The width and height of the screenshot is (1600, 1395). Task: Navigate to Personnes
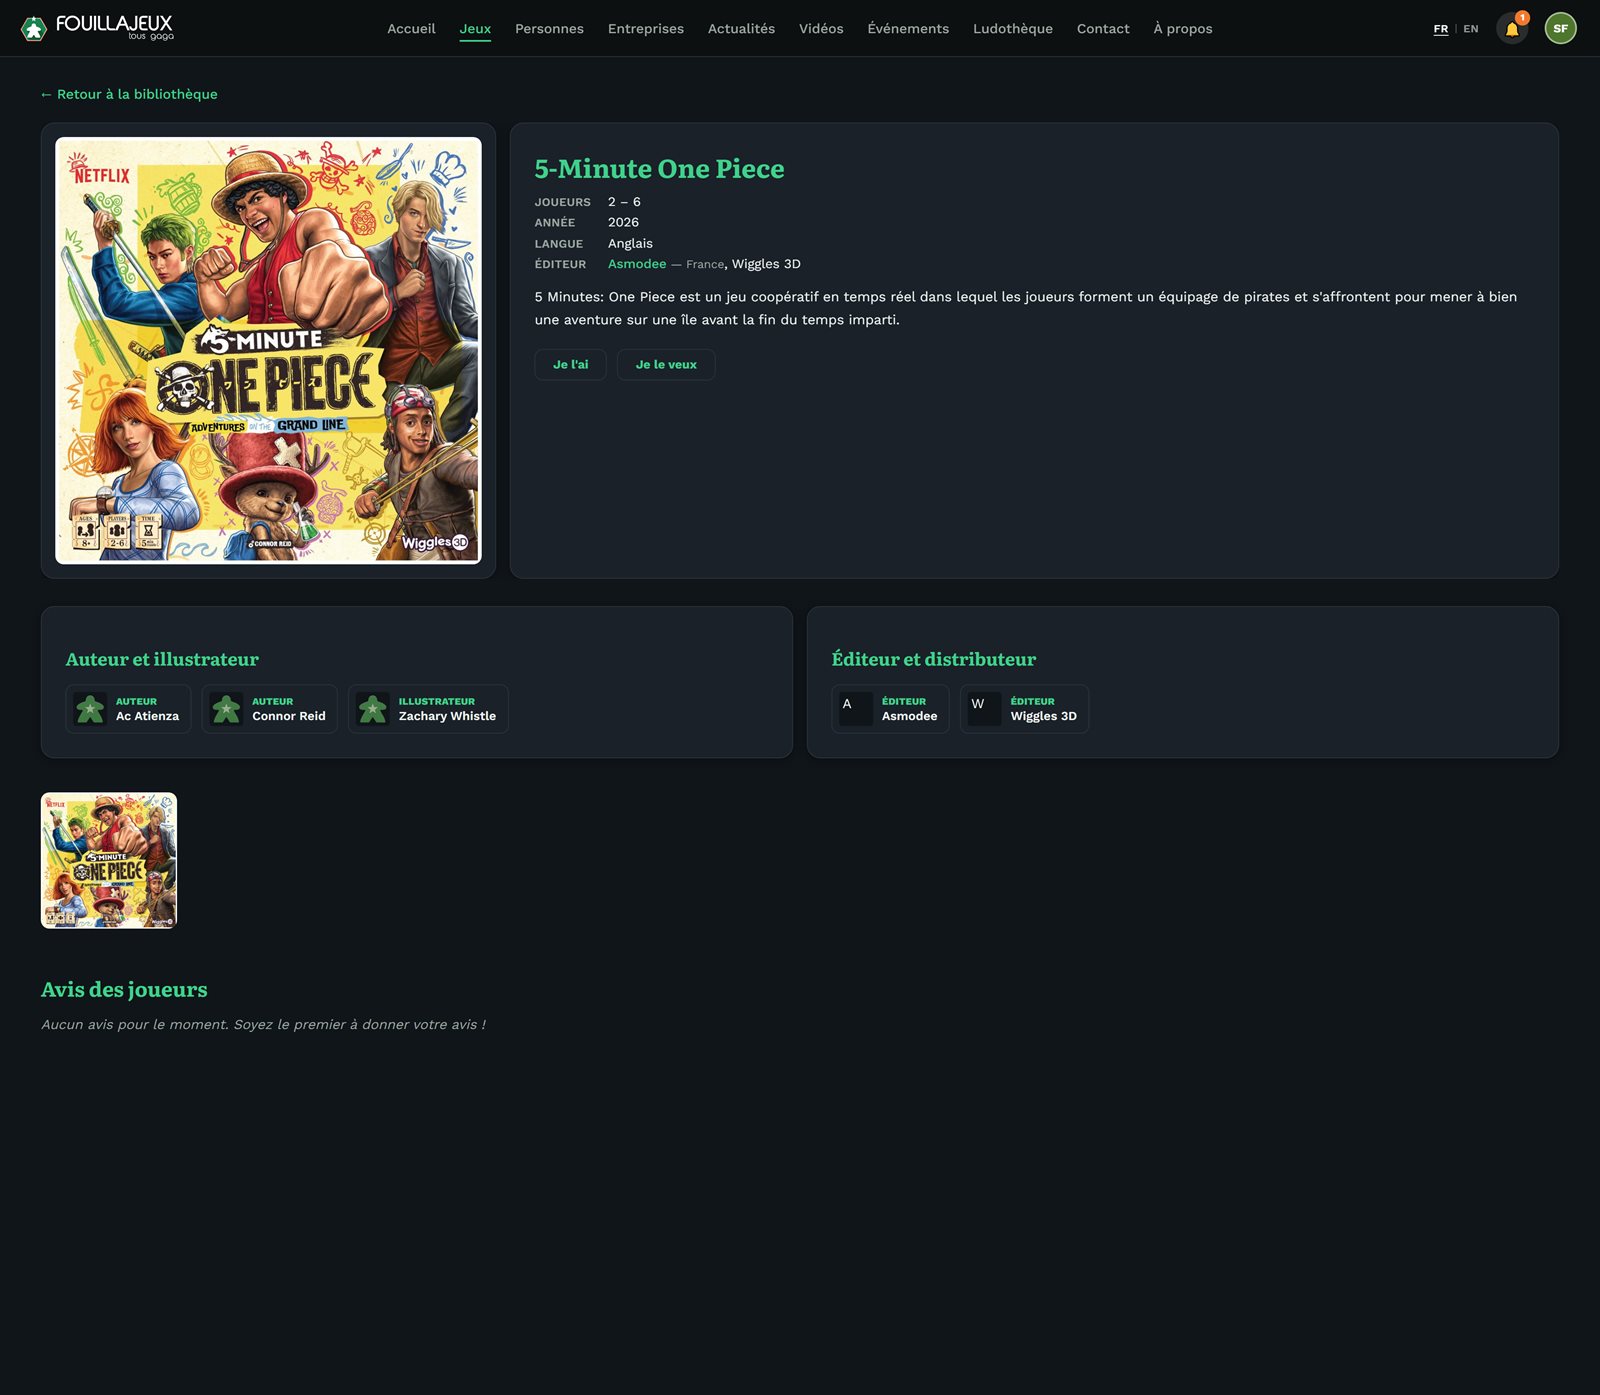click(x=549, y=29)
